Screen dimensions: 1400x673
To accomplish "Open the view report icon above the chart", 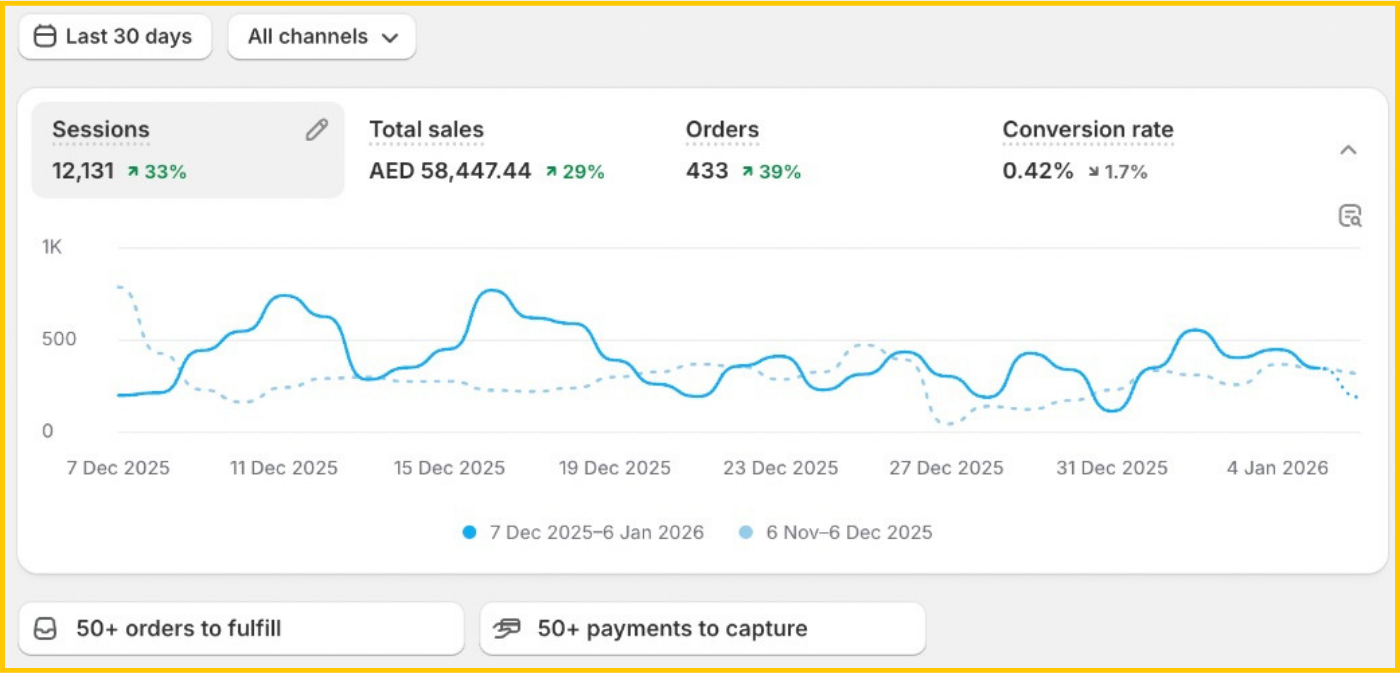I will [x=1350, y=216].
